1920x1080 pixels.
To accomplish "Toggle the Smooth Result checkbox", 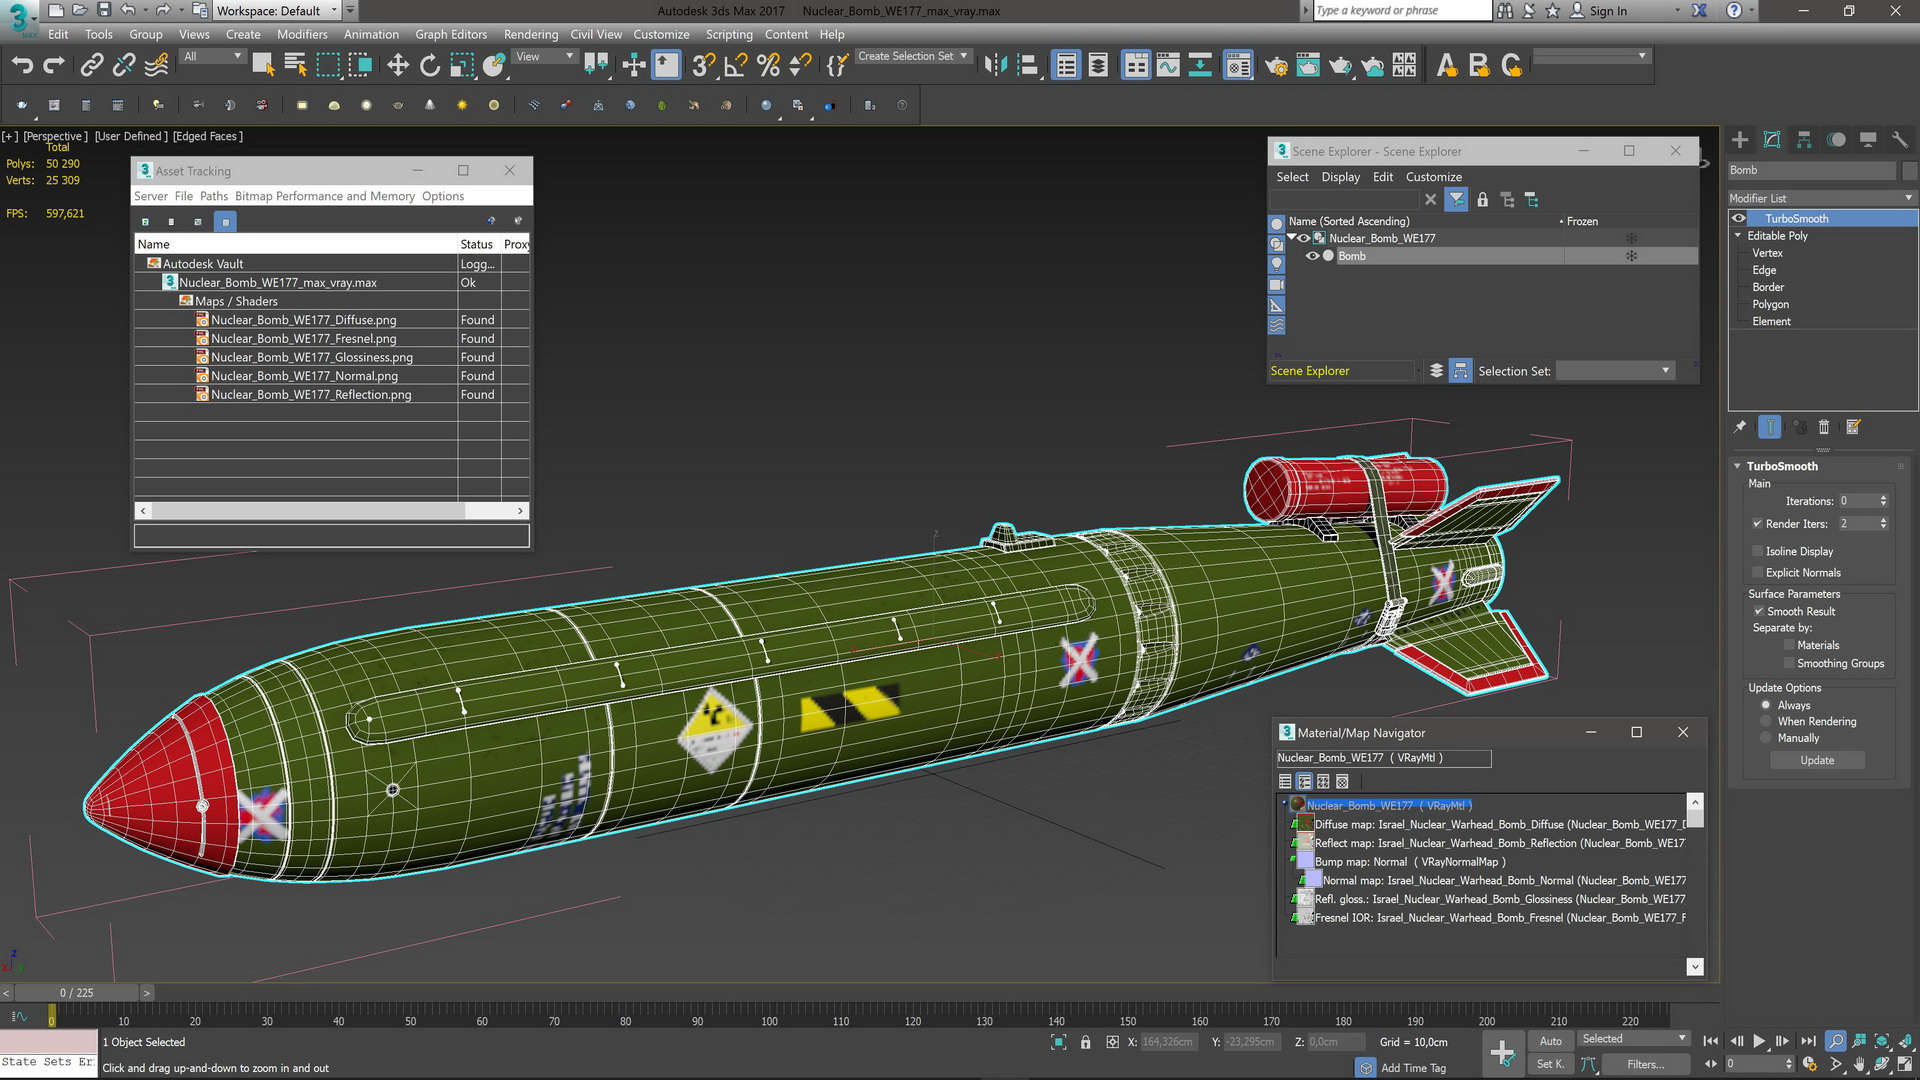I will [1758, 612].
